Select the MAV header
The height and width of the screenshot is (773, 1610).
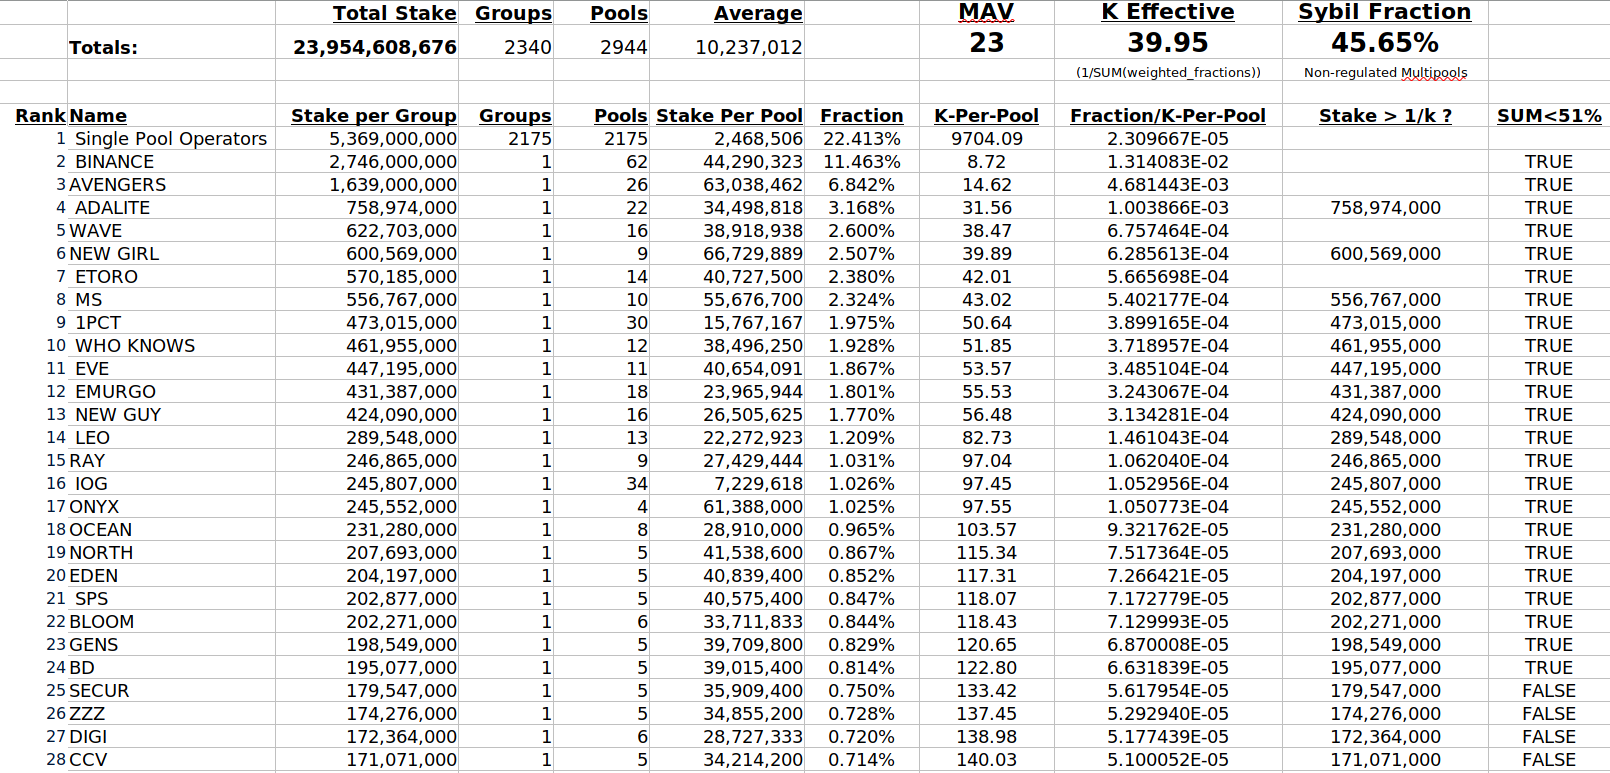point(986,12)
